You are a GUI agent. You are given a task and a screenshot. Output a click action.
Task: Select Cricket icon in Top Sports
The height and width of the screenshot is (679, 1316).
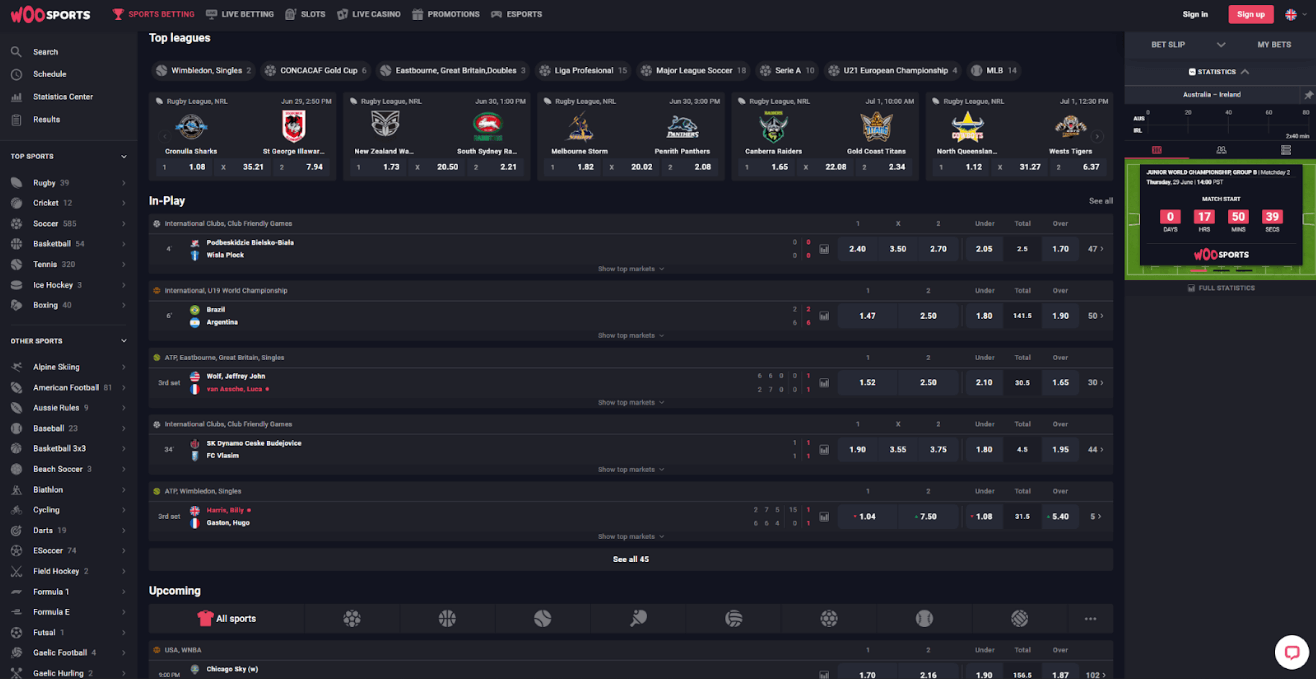pyautogui.click(x=16, y=203)
